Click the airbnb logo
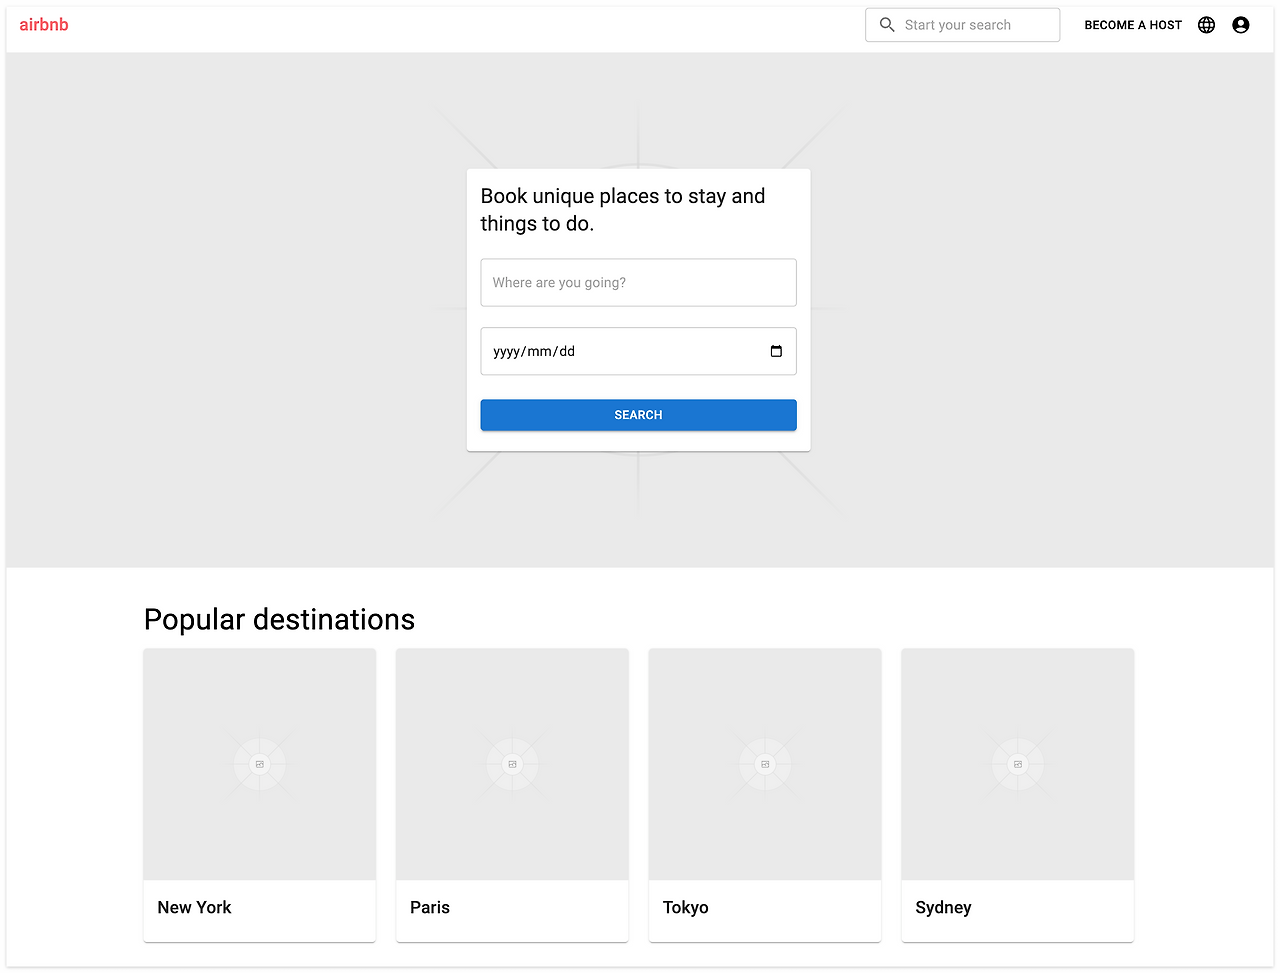 (44, 25)
